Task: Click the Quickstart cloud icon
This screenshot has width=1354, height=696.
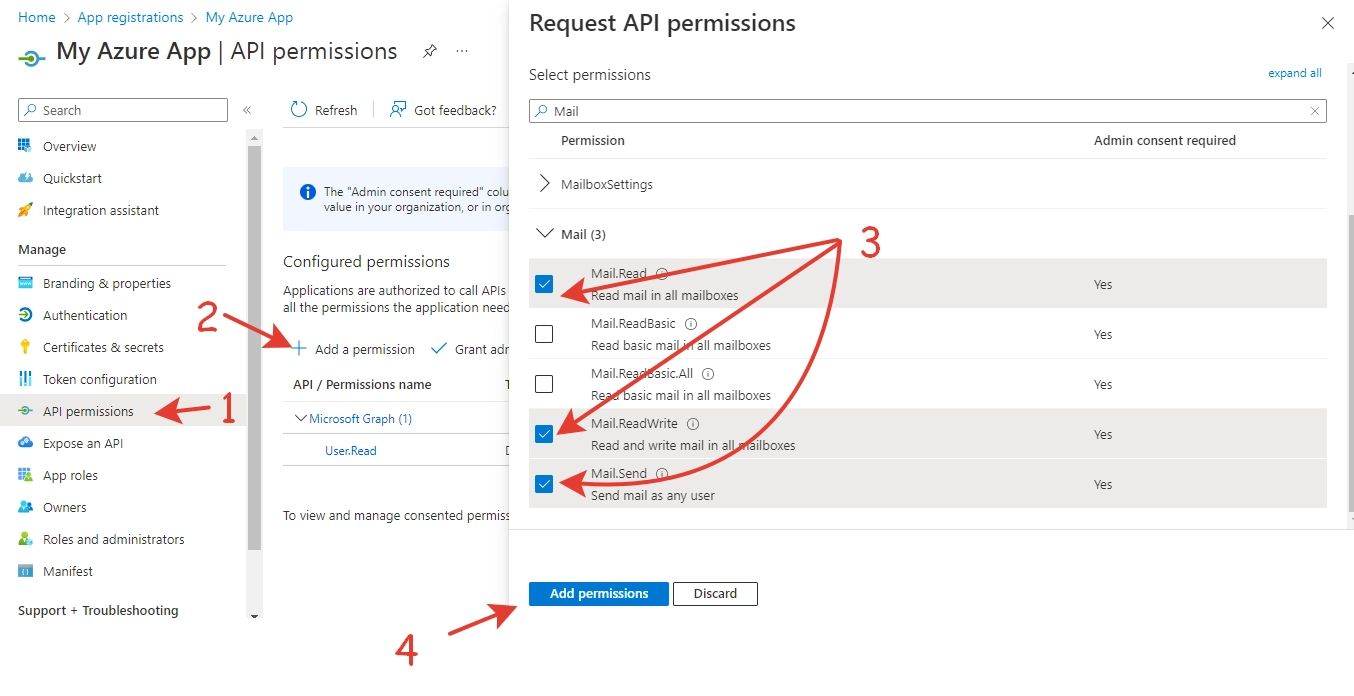Action: coord(25,178)
